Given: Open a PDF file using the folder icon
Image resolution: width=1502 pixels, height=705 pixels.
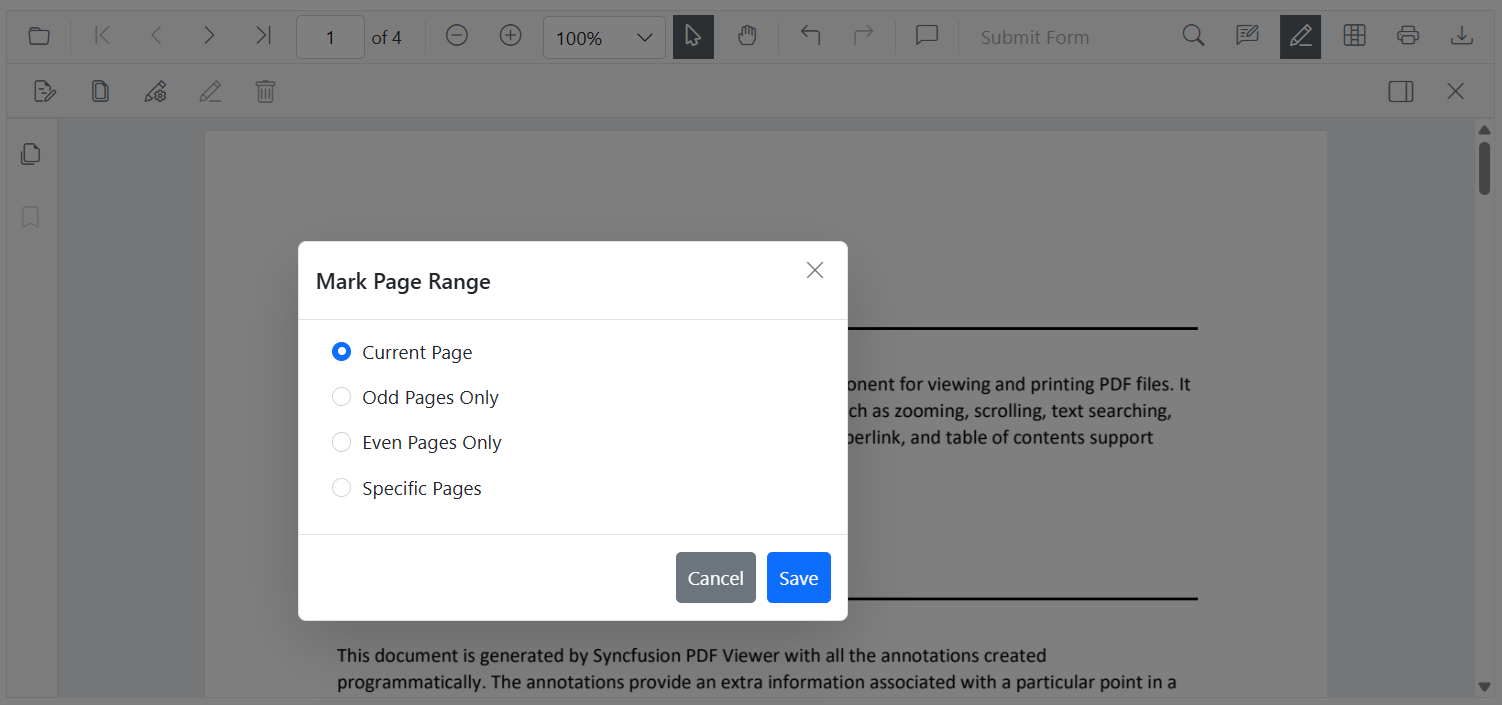Looking at the screenshot, I should click(x=39, y=36).
